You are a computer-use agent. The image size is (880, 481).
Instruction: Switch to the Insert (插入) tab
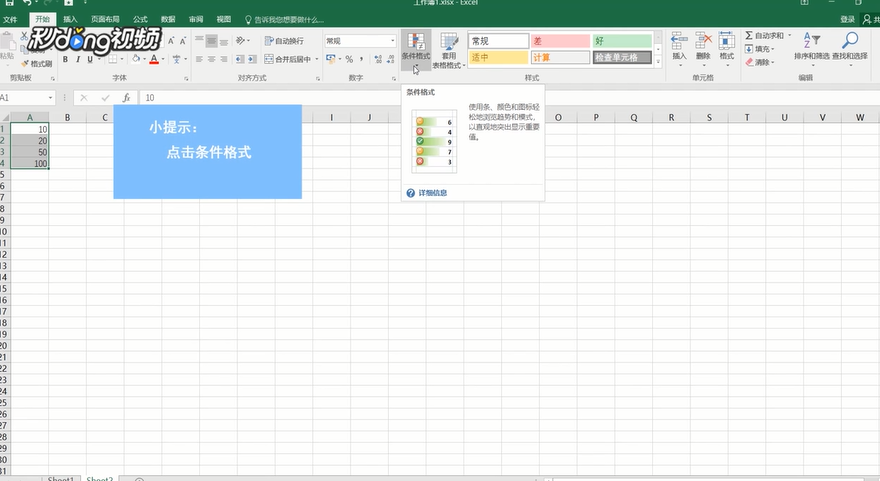70,20
